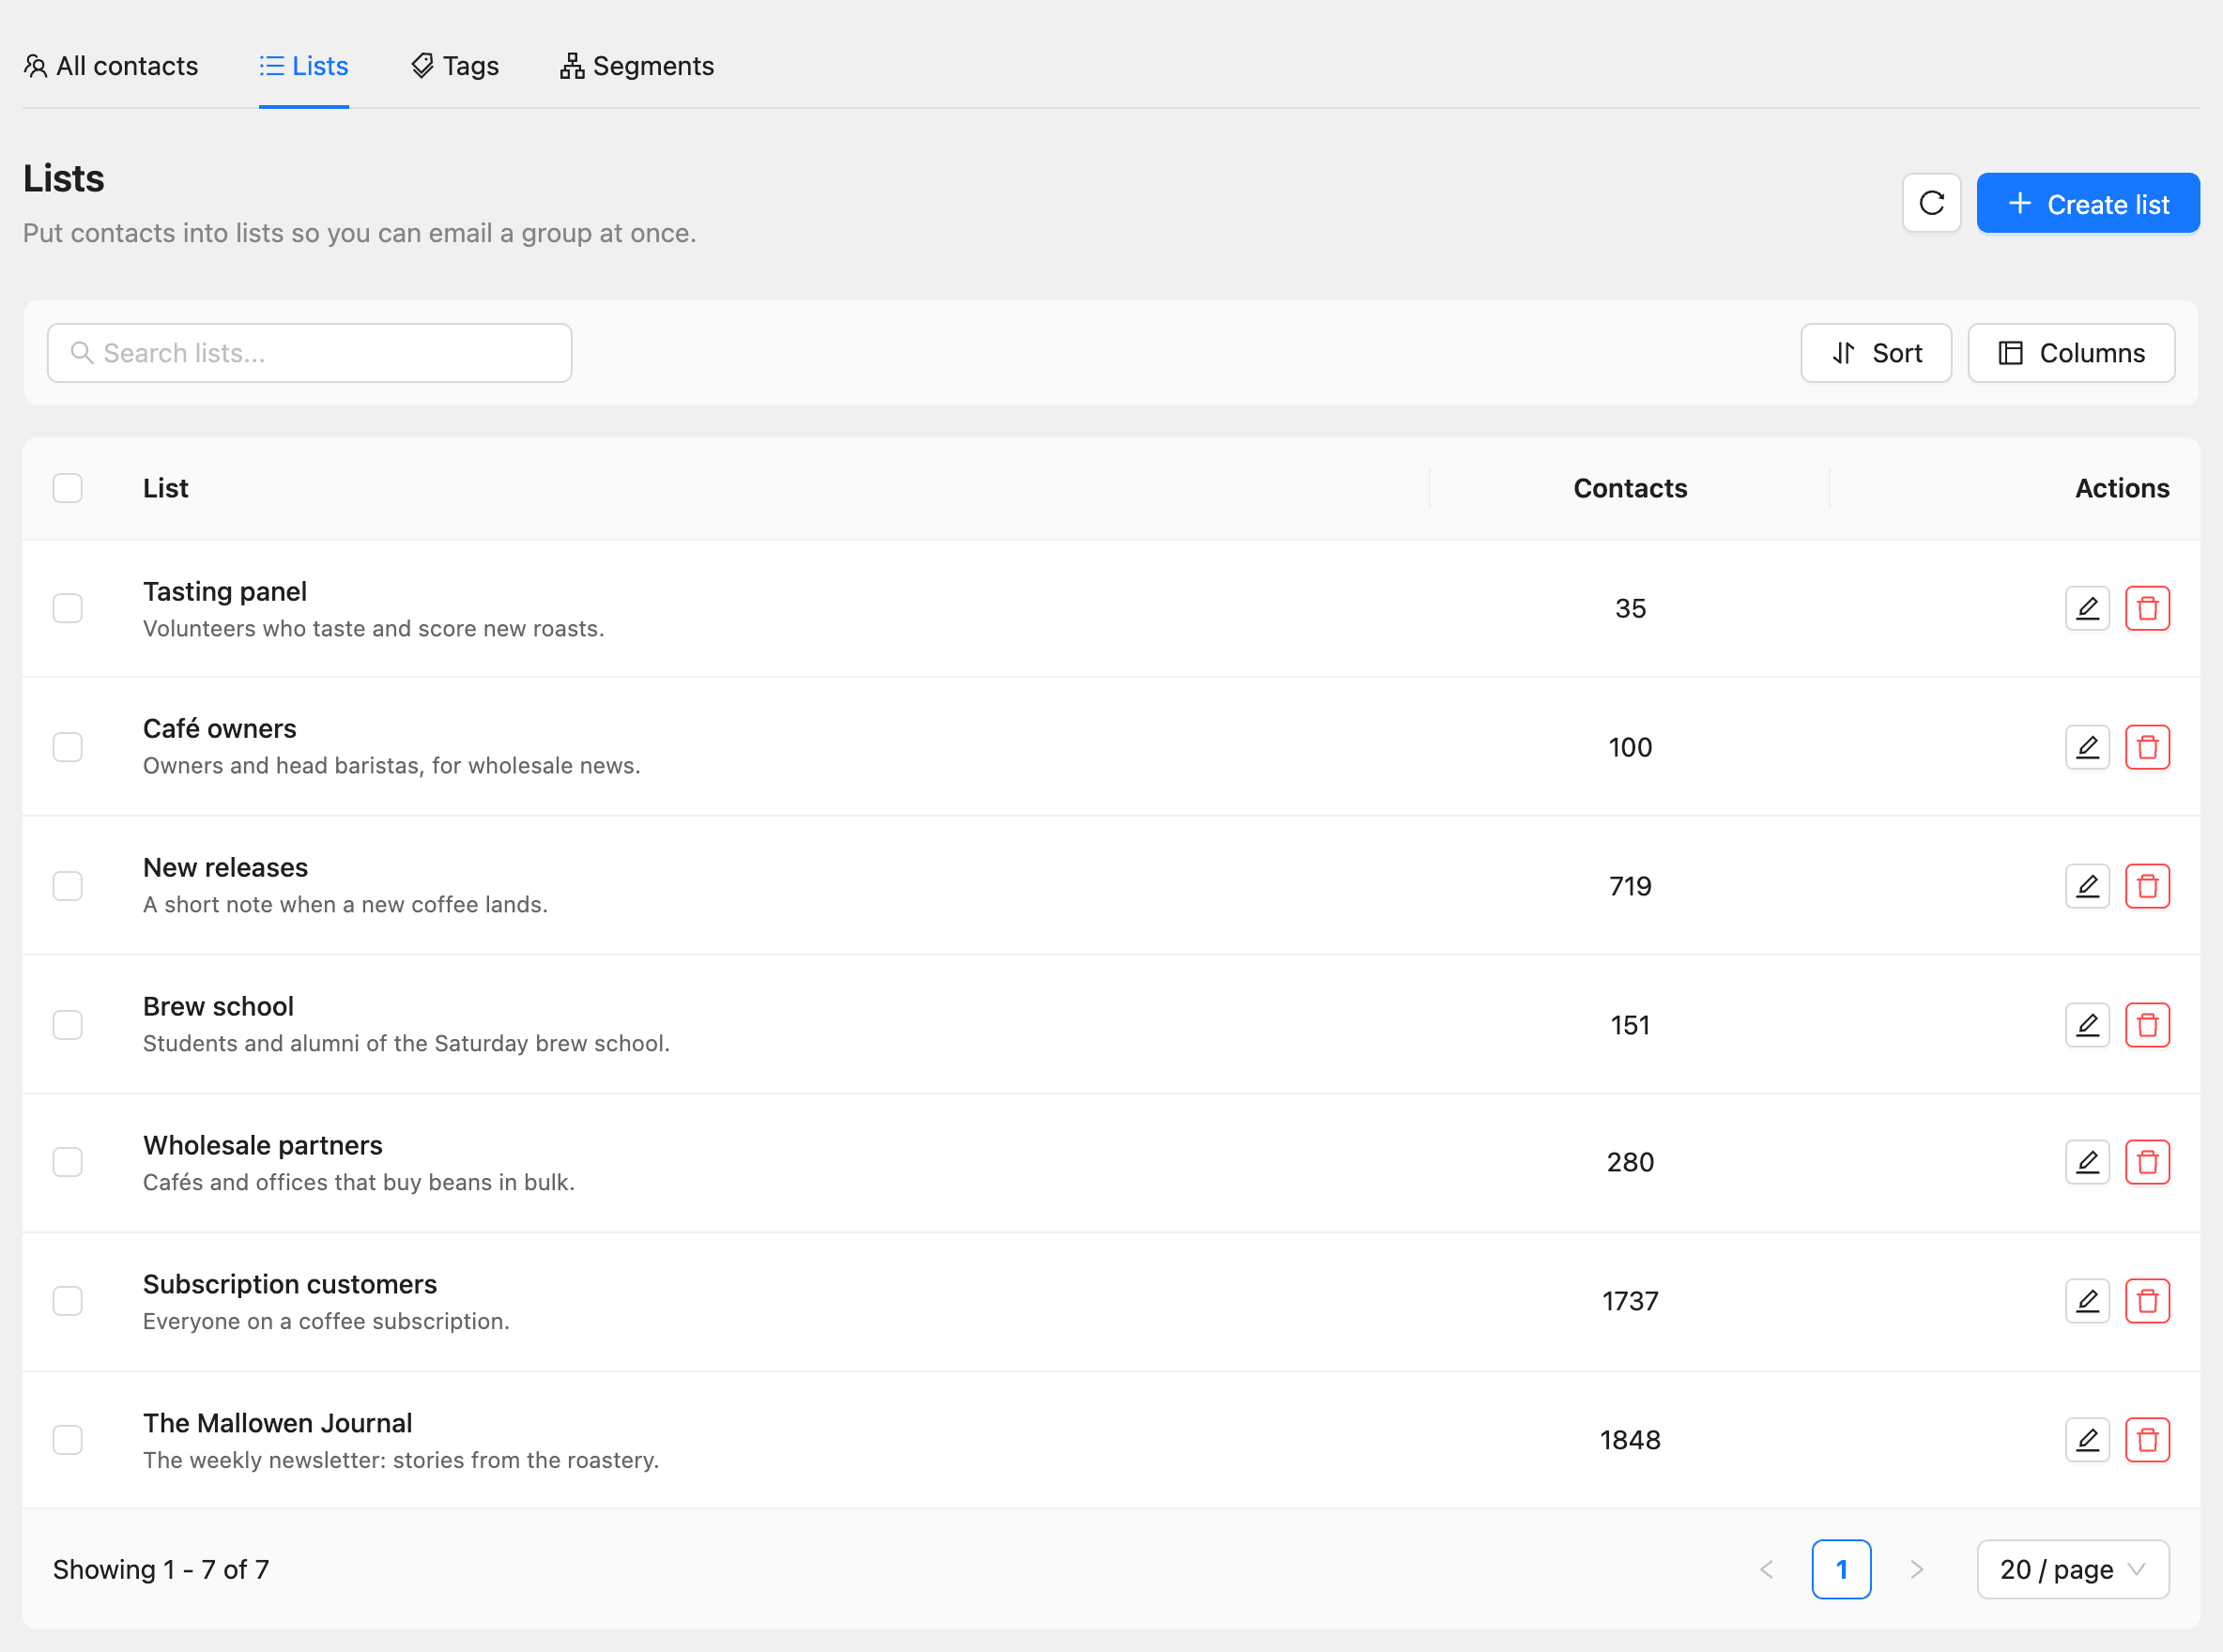The width and height of the screenshot is (2223, 1652).
Task: Edit the Café owners list
Action: pyautogui.click(x=2087, y=747)
